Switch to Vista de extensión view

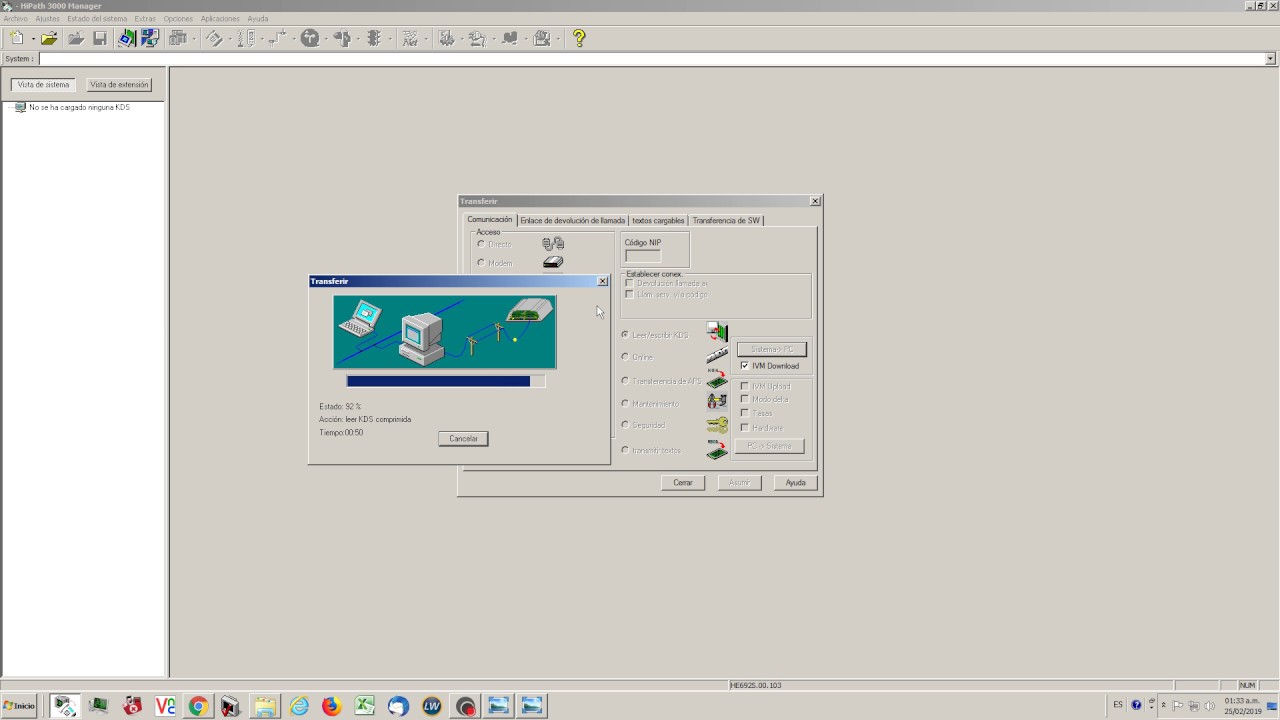coord(119,85)
